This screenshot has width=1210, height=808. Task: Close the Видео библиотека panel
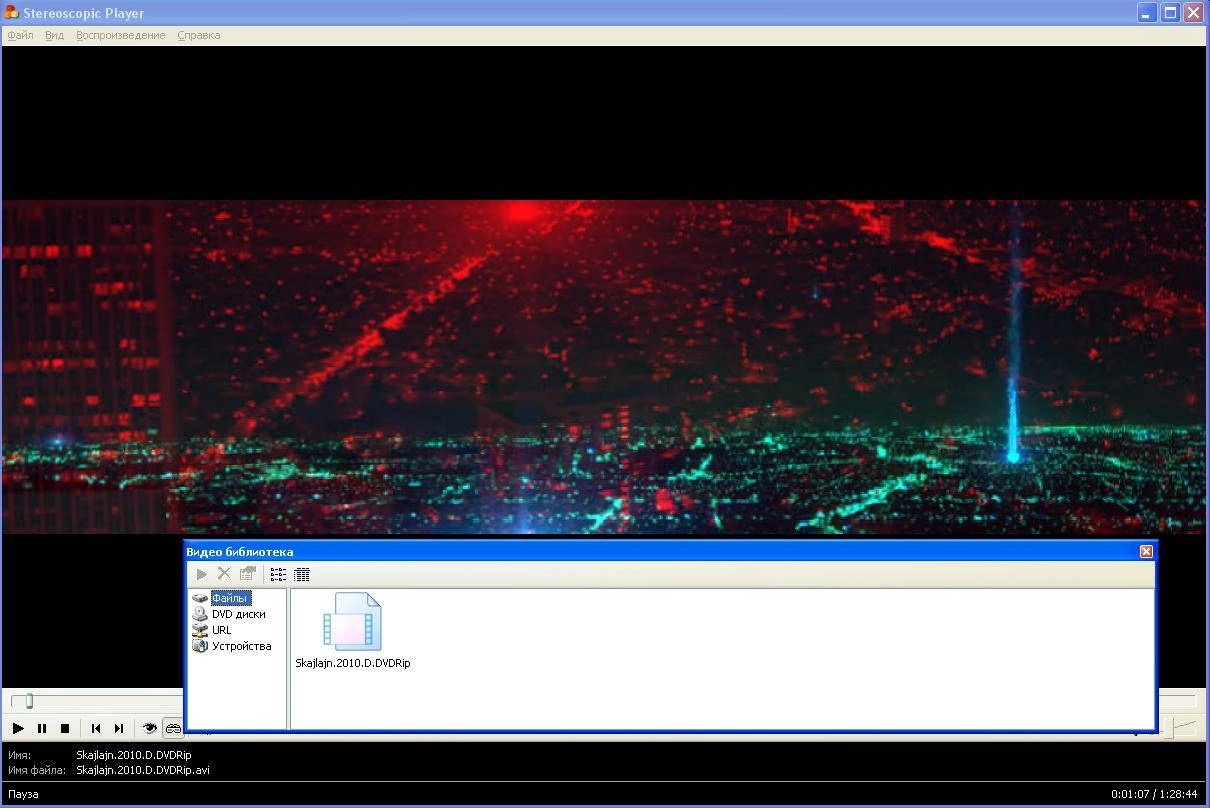[1146, 551]
